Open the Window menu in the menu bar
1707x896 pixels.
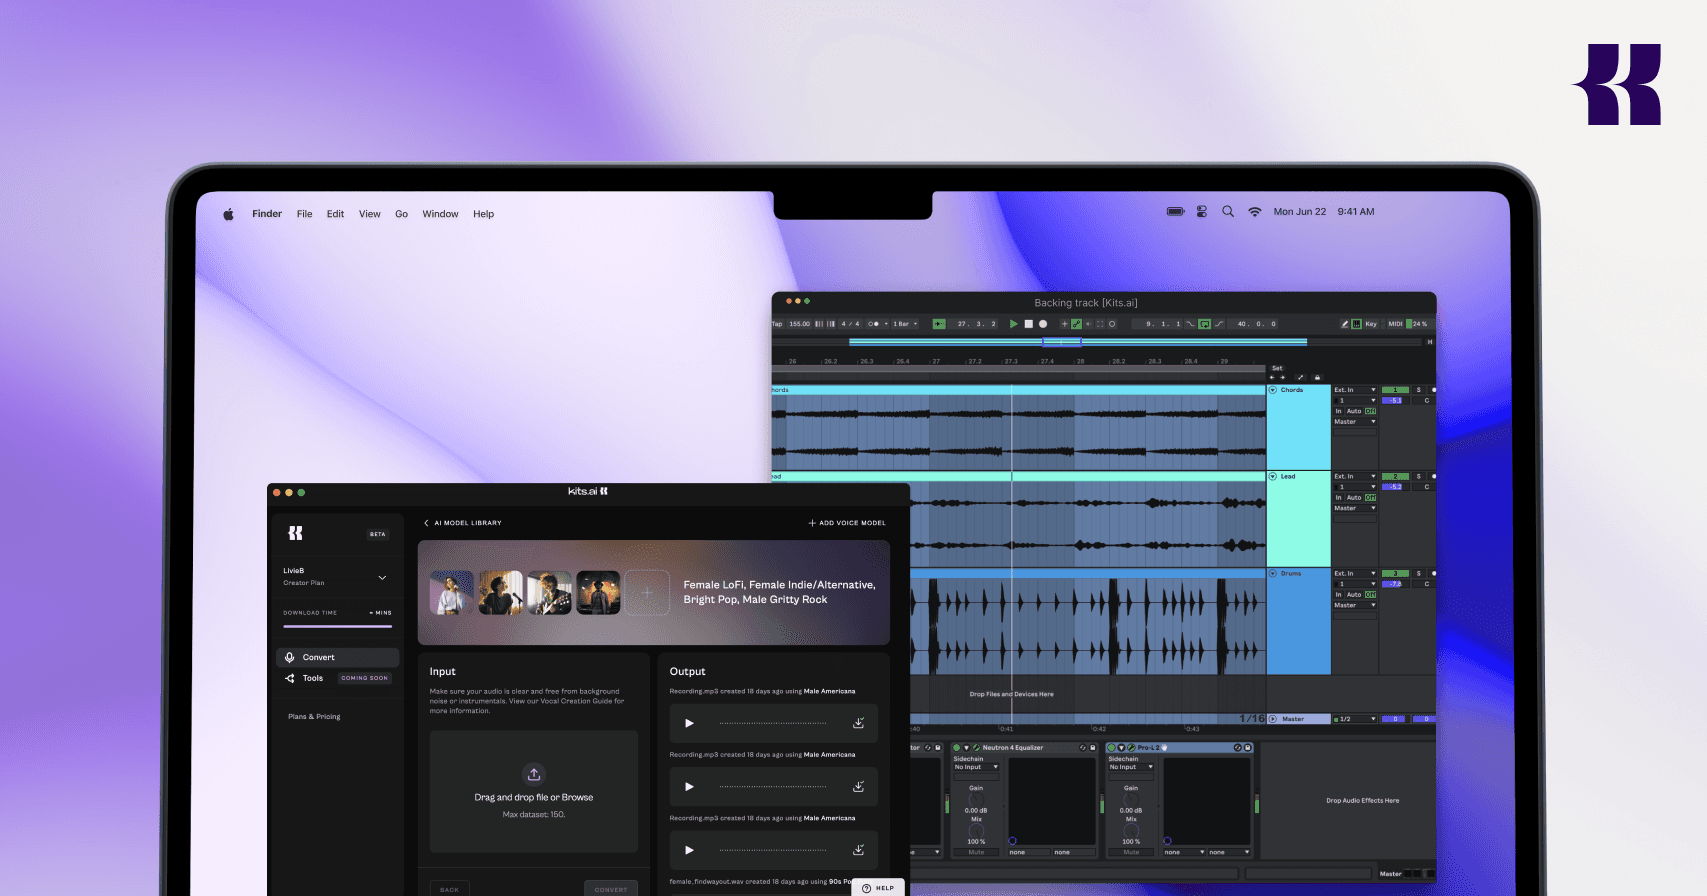coord(440,214)
